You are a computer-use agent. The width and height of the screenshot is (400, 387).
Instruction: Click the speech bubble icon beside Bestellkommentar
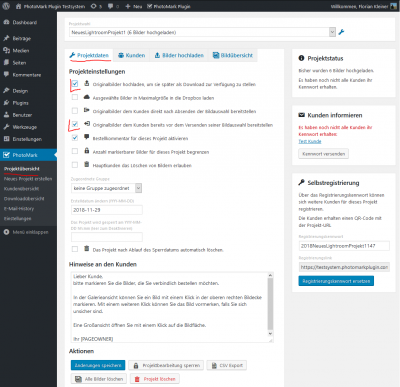87,137
